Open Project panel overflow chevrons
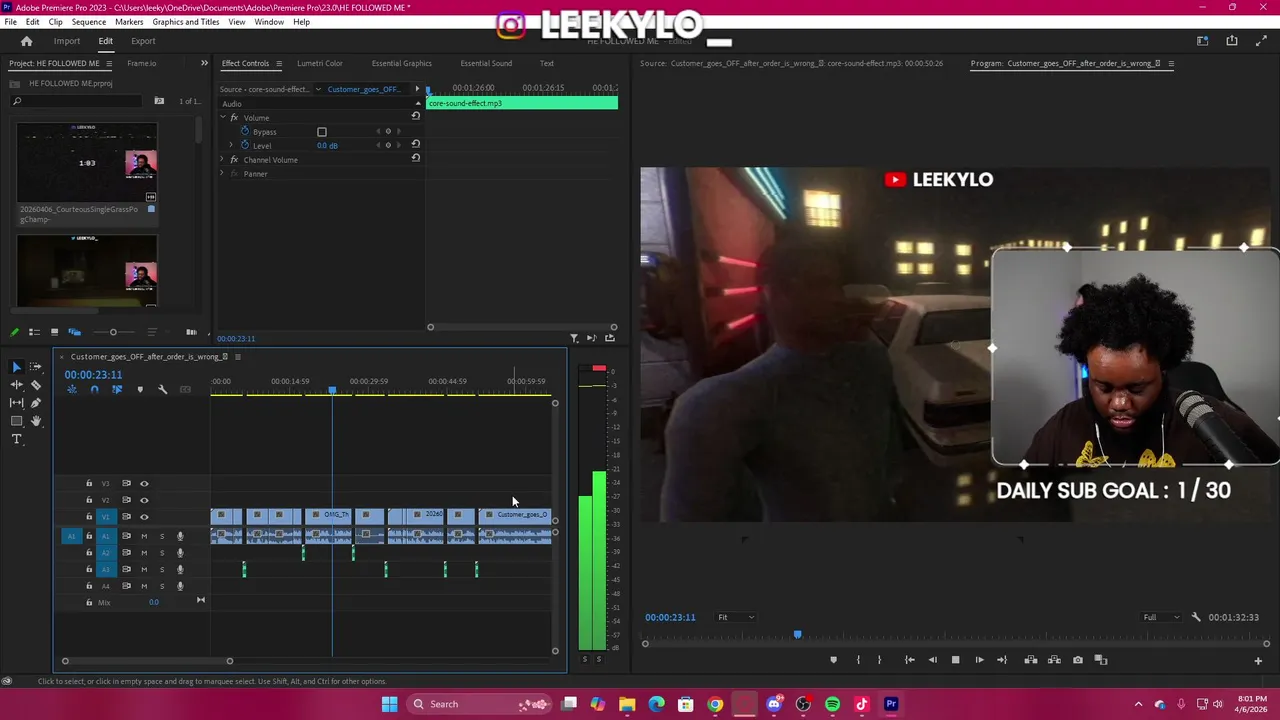This screenshot has width=1280, height=720. (x=204, y=63)
